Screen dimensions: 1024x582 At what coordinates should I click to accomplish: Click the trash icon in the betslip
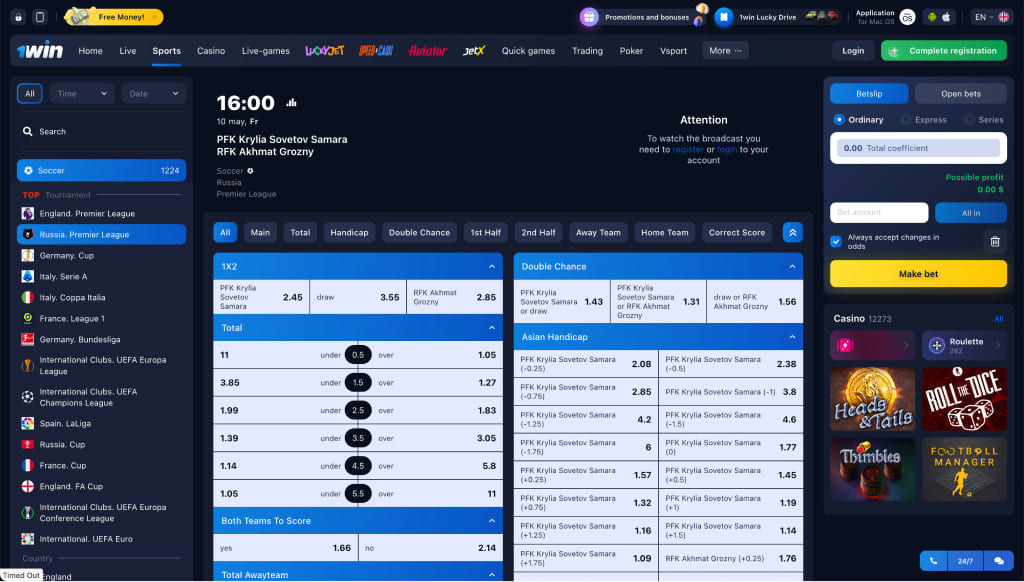point(994,241)
